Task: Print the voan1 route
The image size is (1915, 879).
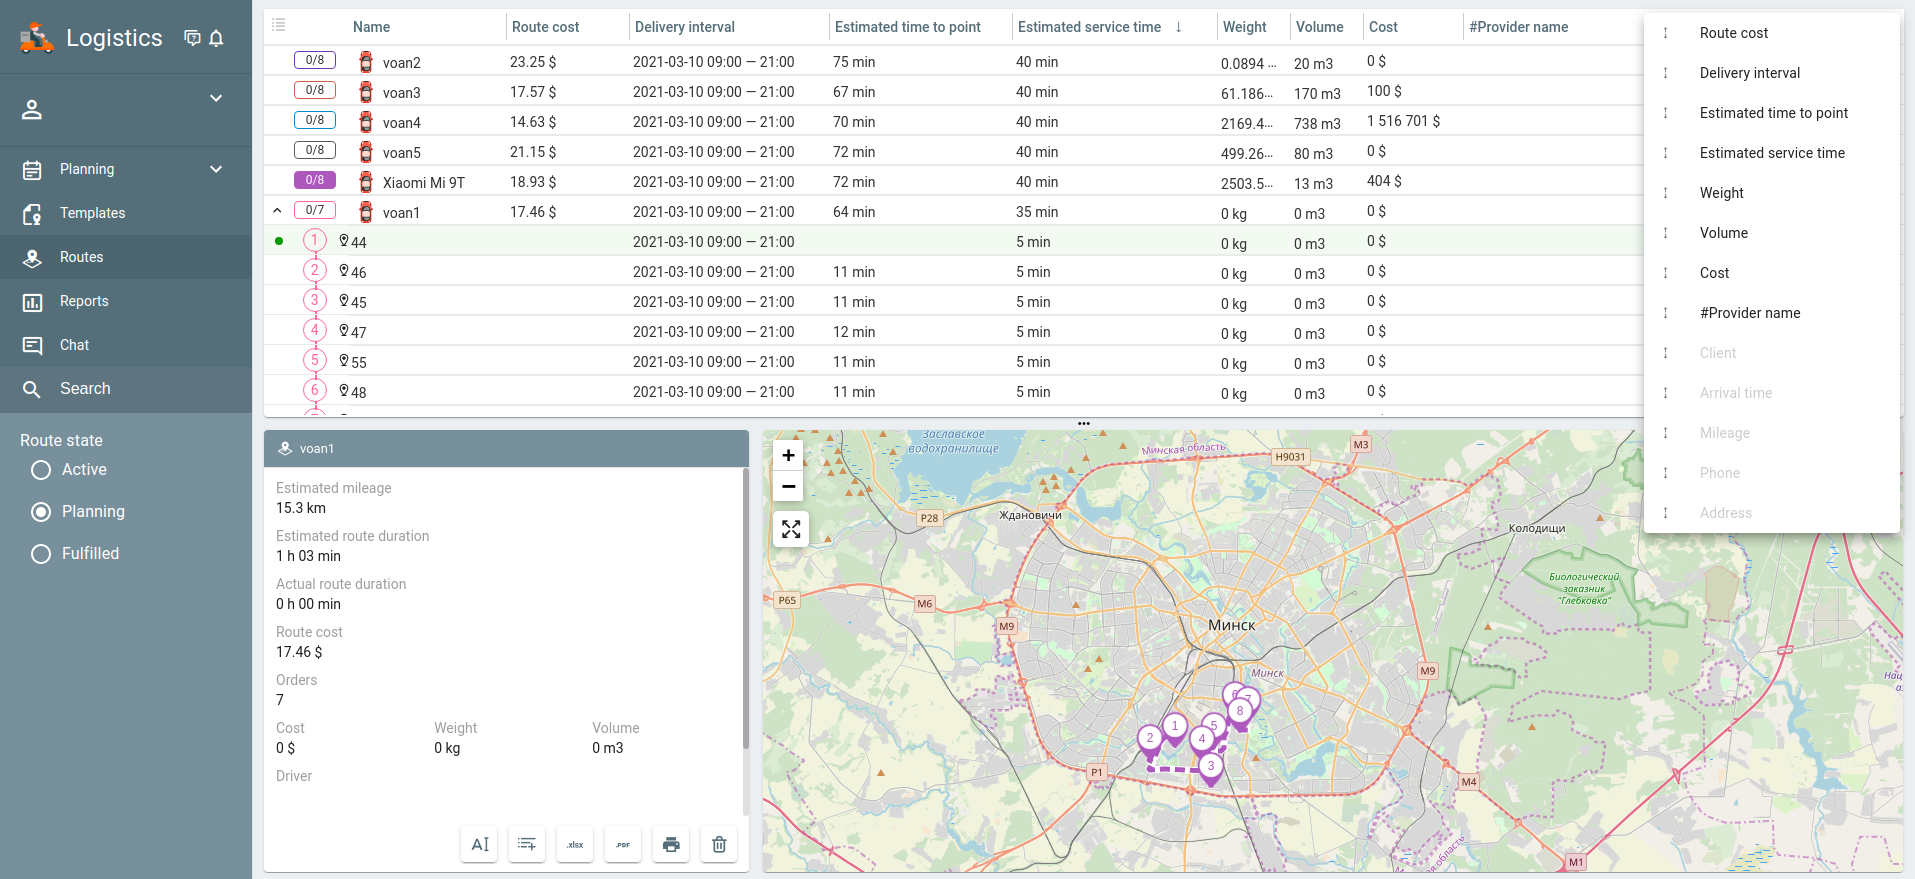Action: coord(671,844)
